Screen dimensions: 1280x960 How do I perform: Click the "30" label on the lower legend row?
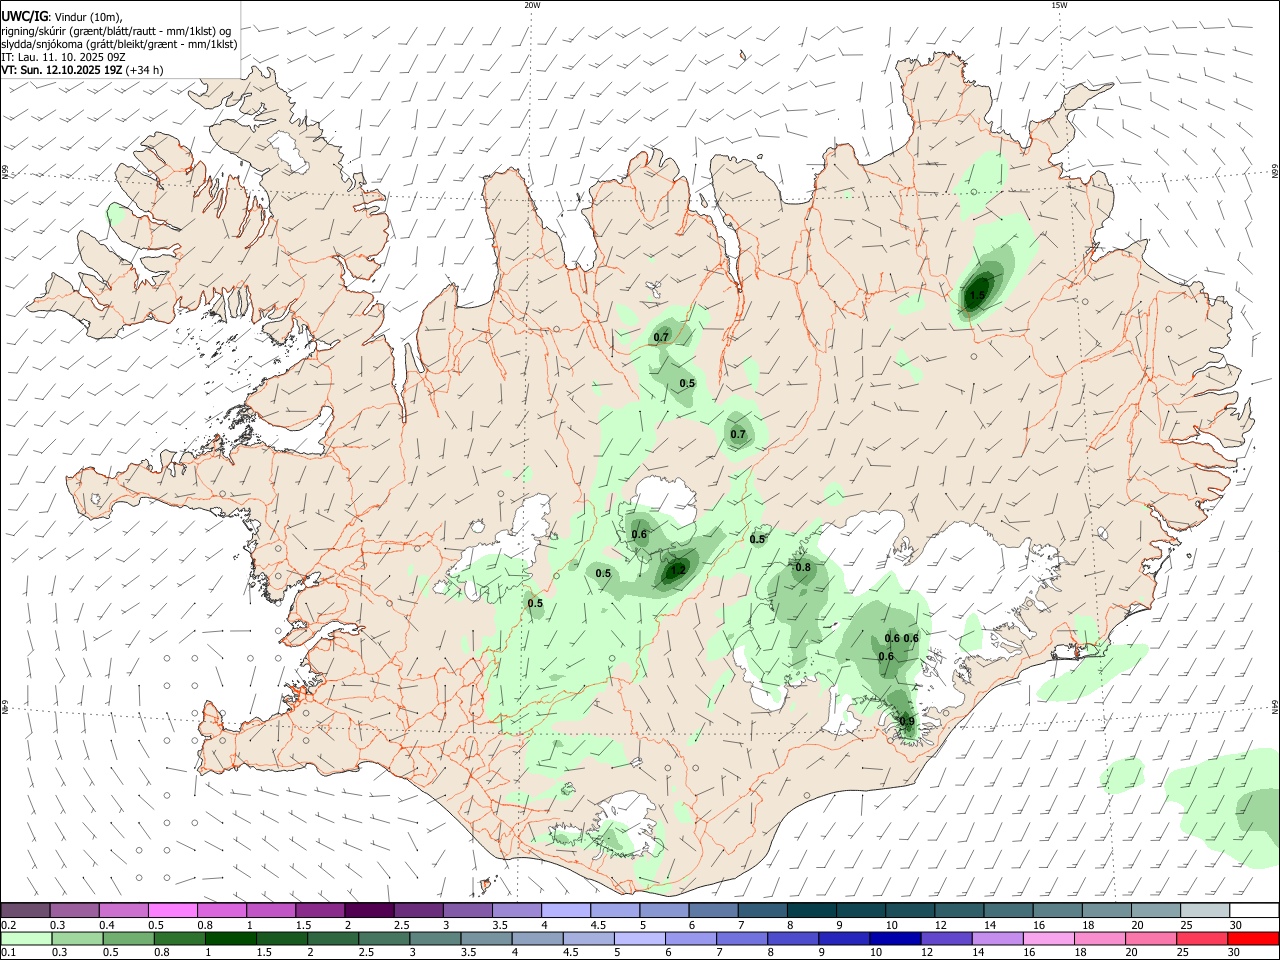tap(1236, 953)
